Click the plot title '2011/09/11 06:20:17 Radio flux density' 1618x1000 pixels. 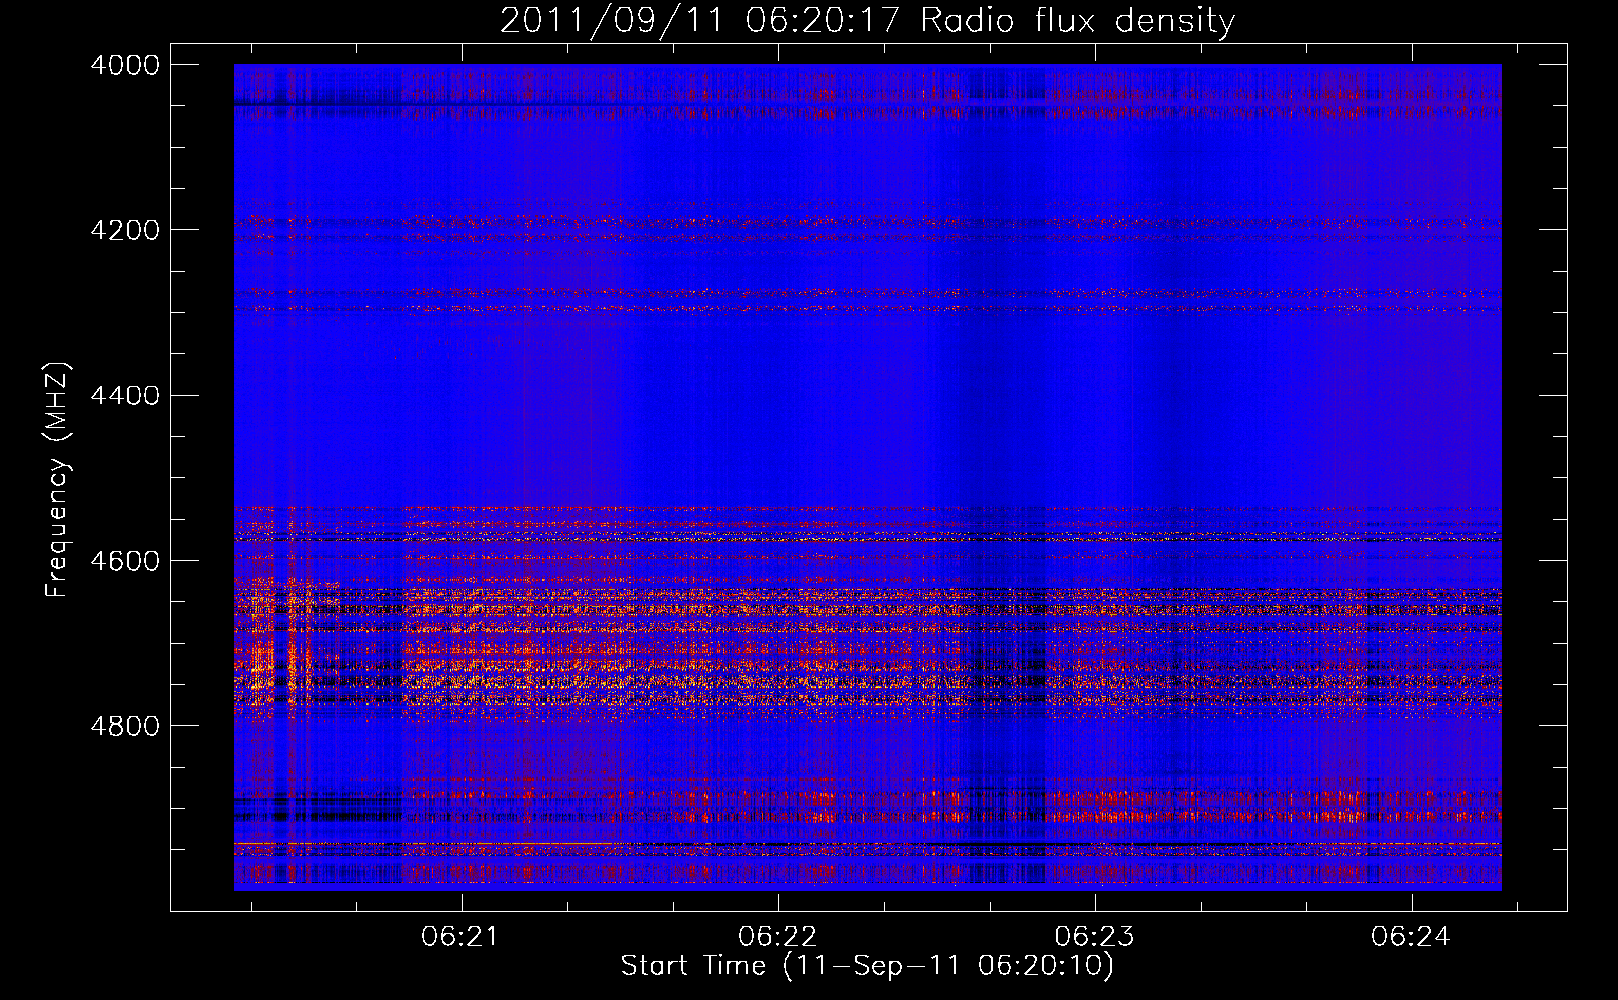(867, 20)
